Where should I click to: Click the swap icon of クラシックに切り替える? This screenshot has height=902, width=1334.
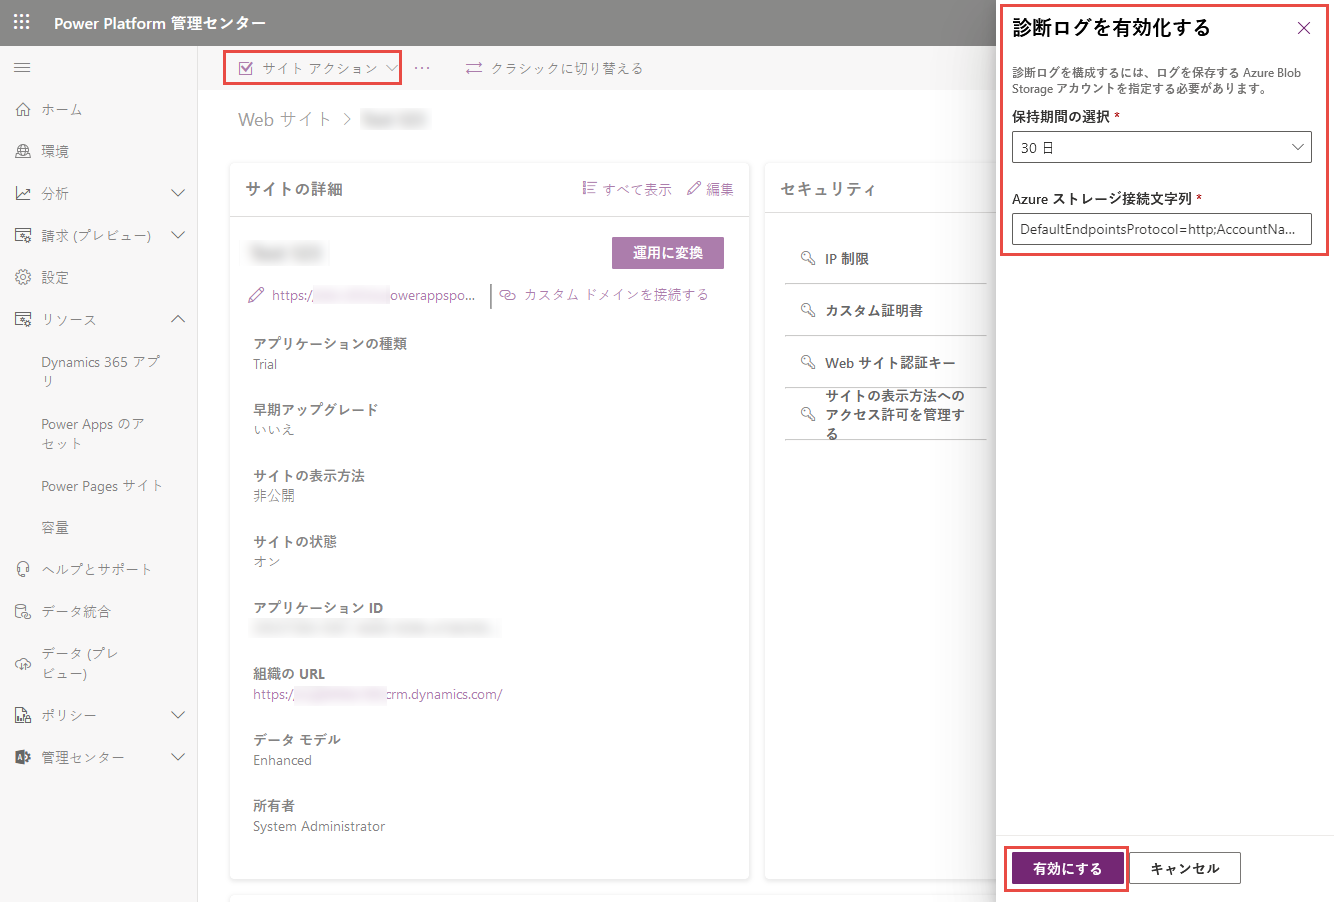point(474,68)
